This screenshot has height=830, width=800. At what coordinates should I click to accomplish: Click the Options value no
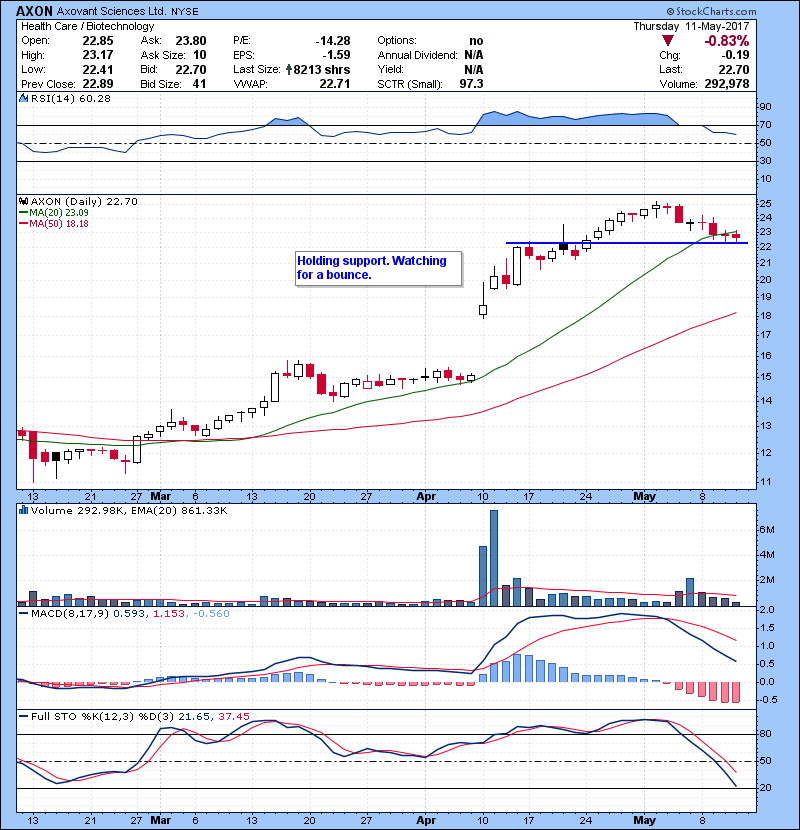(x=476, y=41)
